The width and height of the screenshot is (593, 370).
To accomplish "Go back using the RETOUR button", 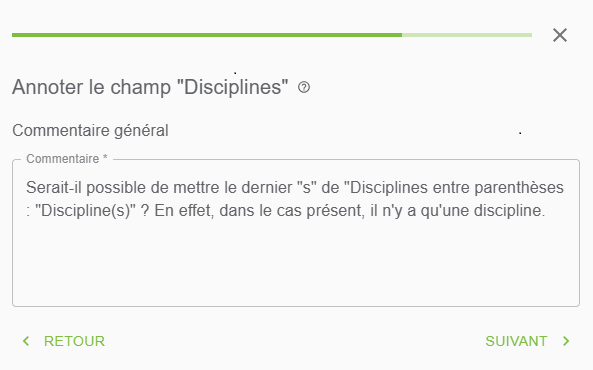I will tap(64, 341).
